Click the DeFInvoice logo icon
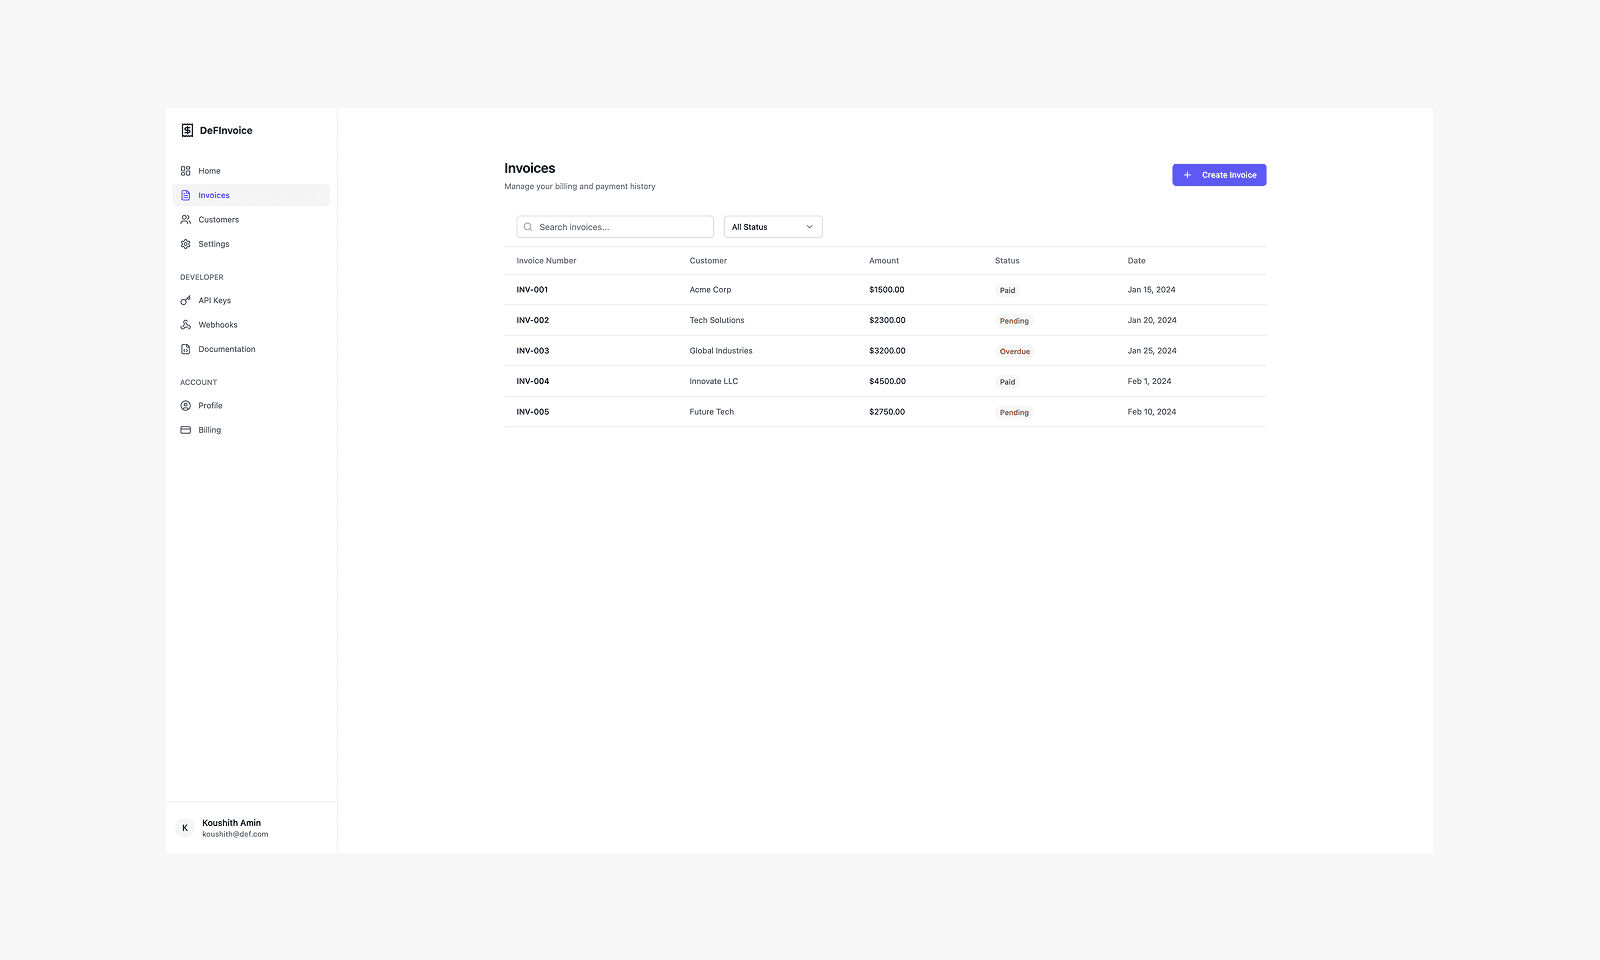This screenshot has width=1600, height=960. point(187,130)
